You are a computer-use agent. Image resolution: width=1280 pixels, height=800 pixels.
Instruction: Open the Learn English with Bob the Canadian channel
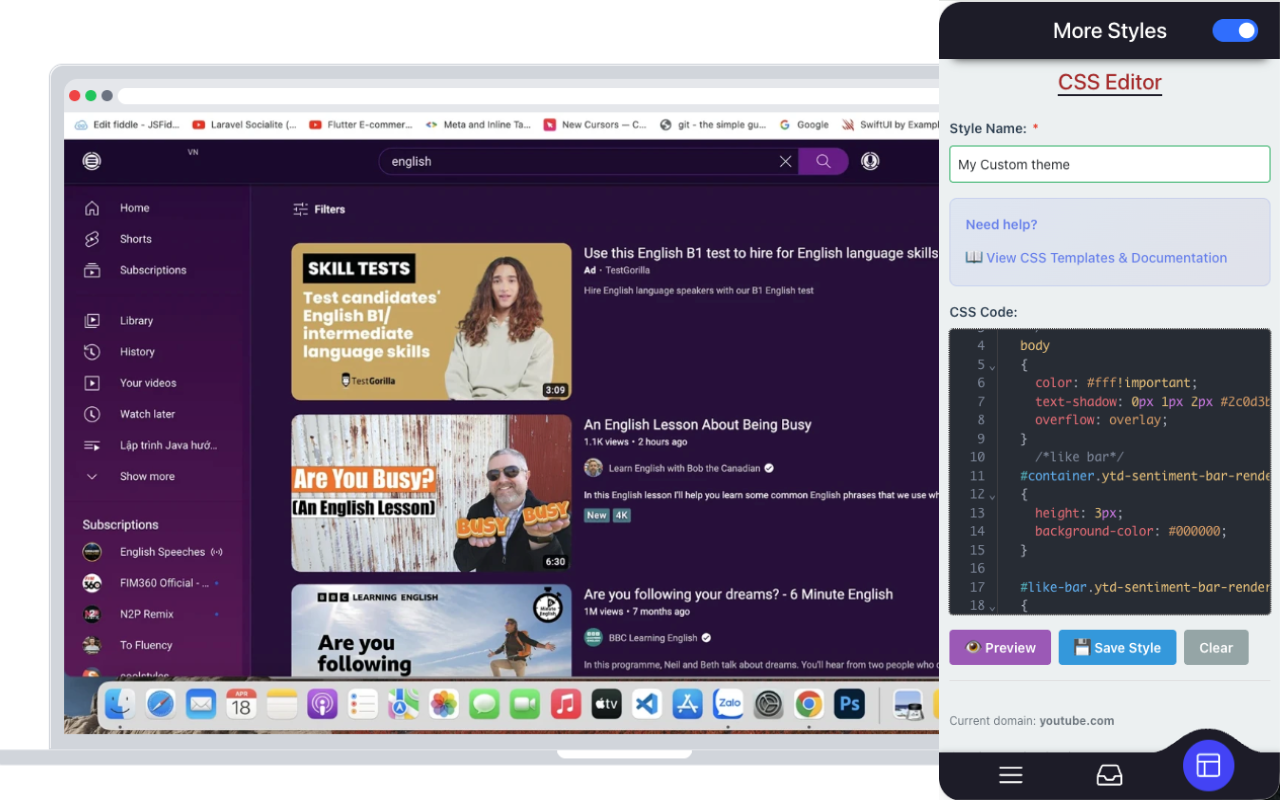(684, 468)
